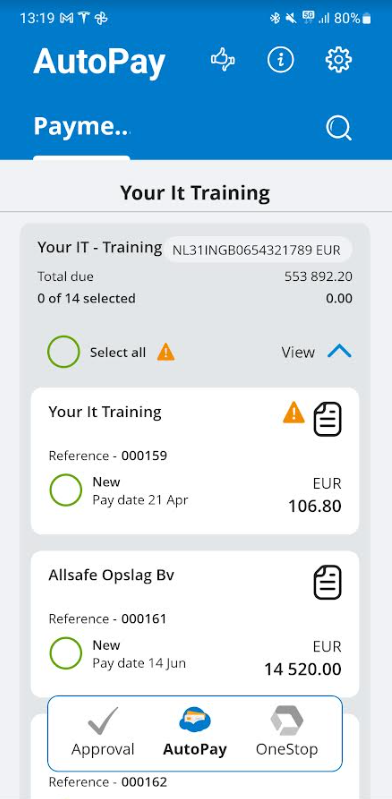Viewport: 392px width, 799px height.
Task: Select the AutoPay app tab
Action: pos(195,733)
